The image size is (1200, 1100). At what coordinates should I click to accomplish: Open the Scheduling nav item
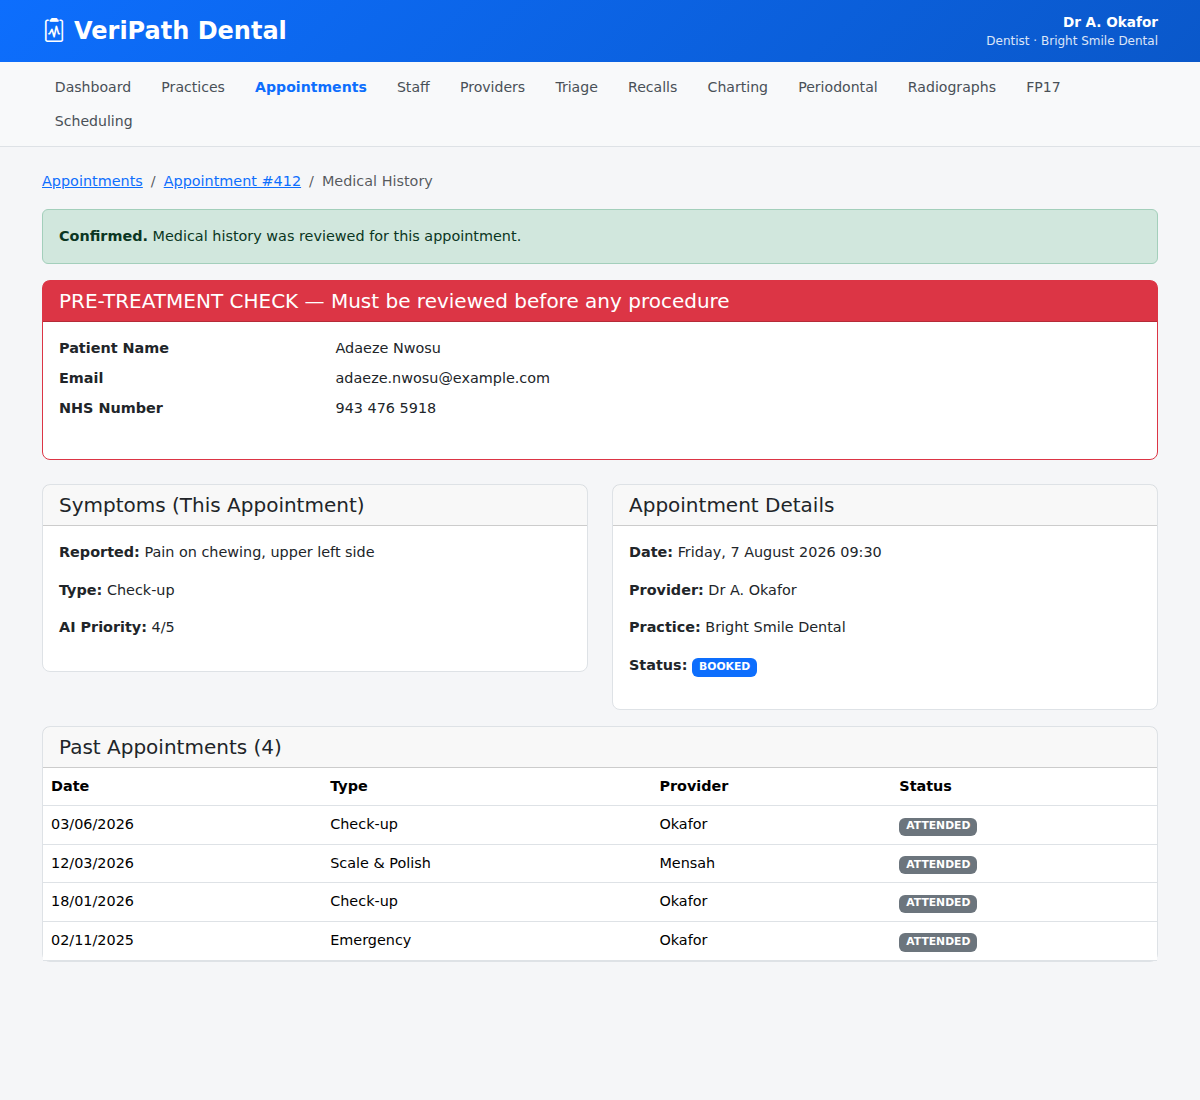(x=93, y=121)
